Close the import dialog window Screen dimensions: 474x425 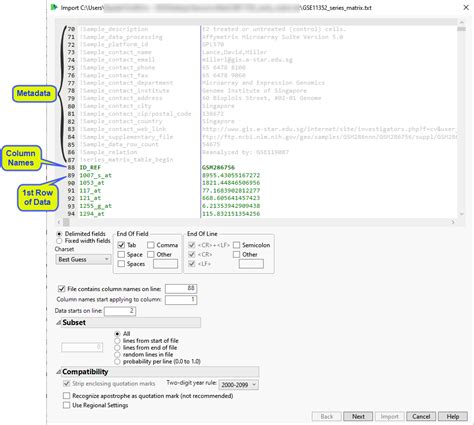tap(466, 7)
